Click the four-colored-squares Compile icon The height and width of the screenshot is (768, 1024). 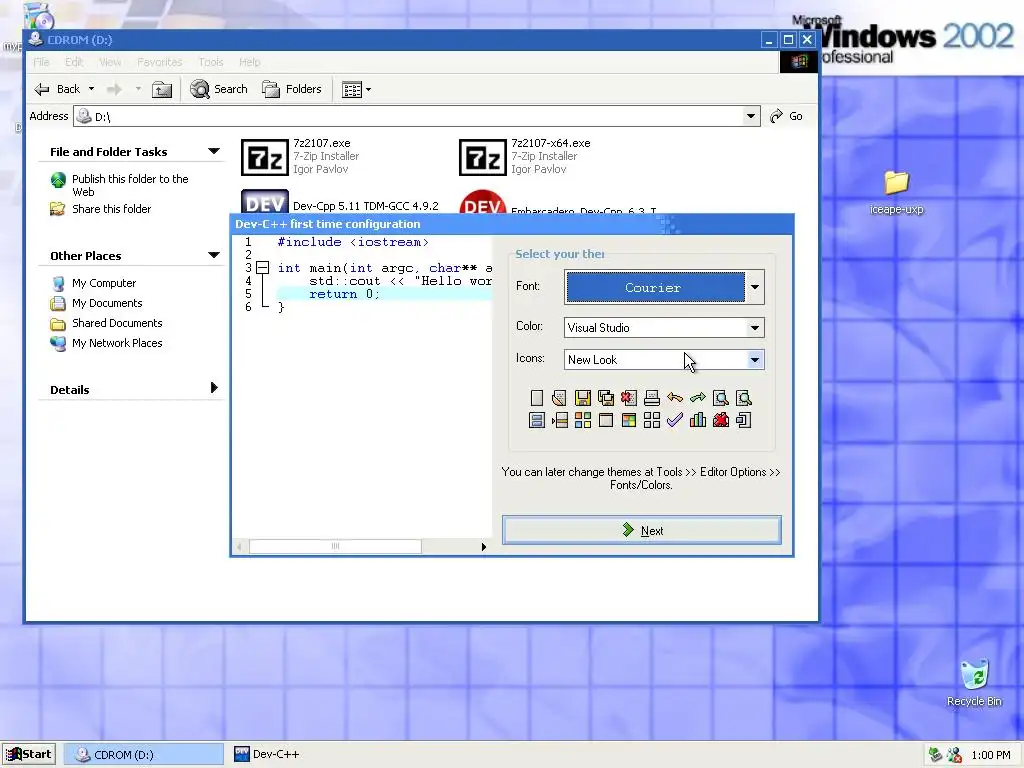click(583, 421)
